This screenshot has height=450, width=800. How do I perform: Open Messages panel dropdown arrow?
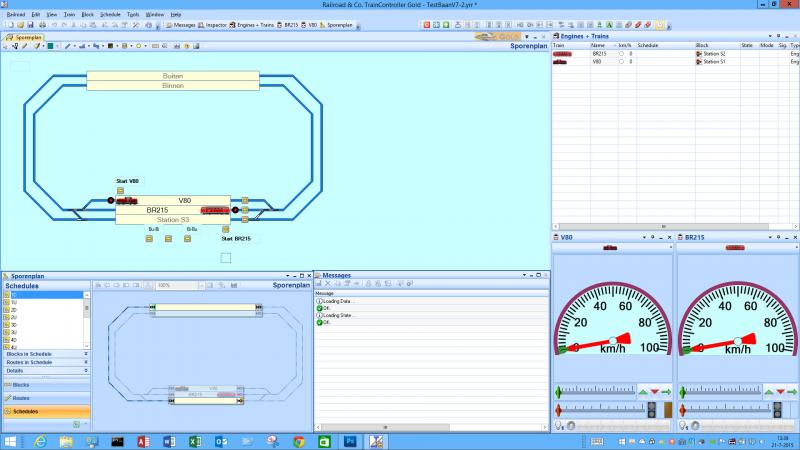coord(524,275)
